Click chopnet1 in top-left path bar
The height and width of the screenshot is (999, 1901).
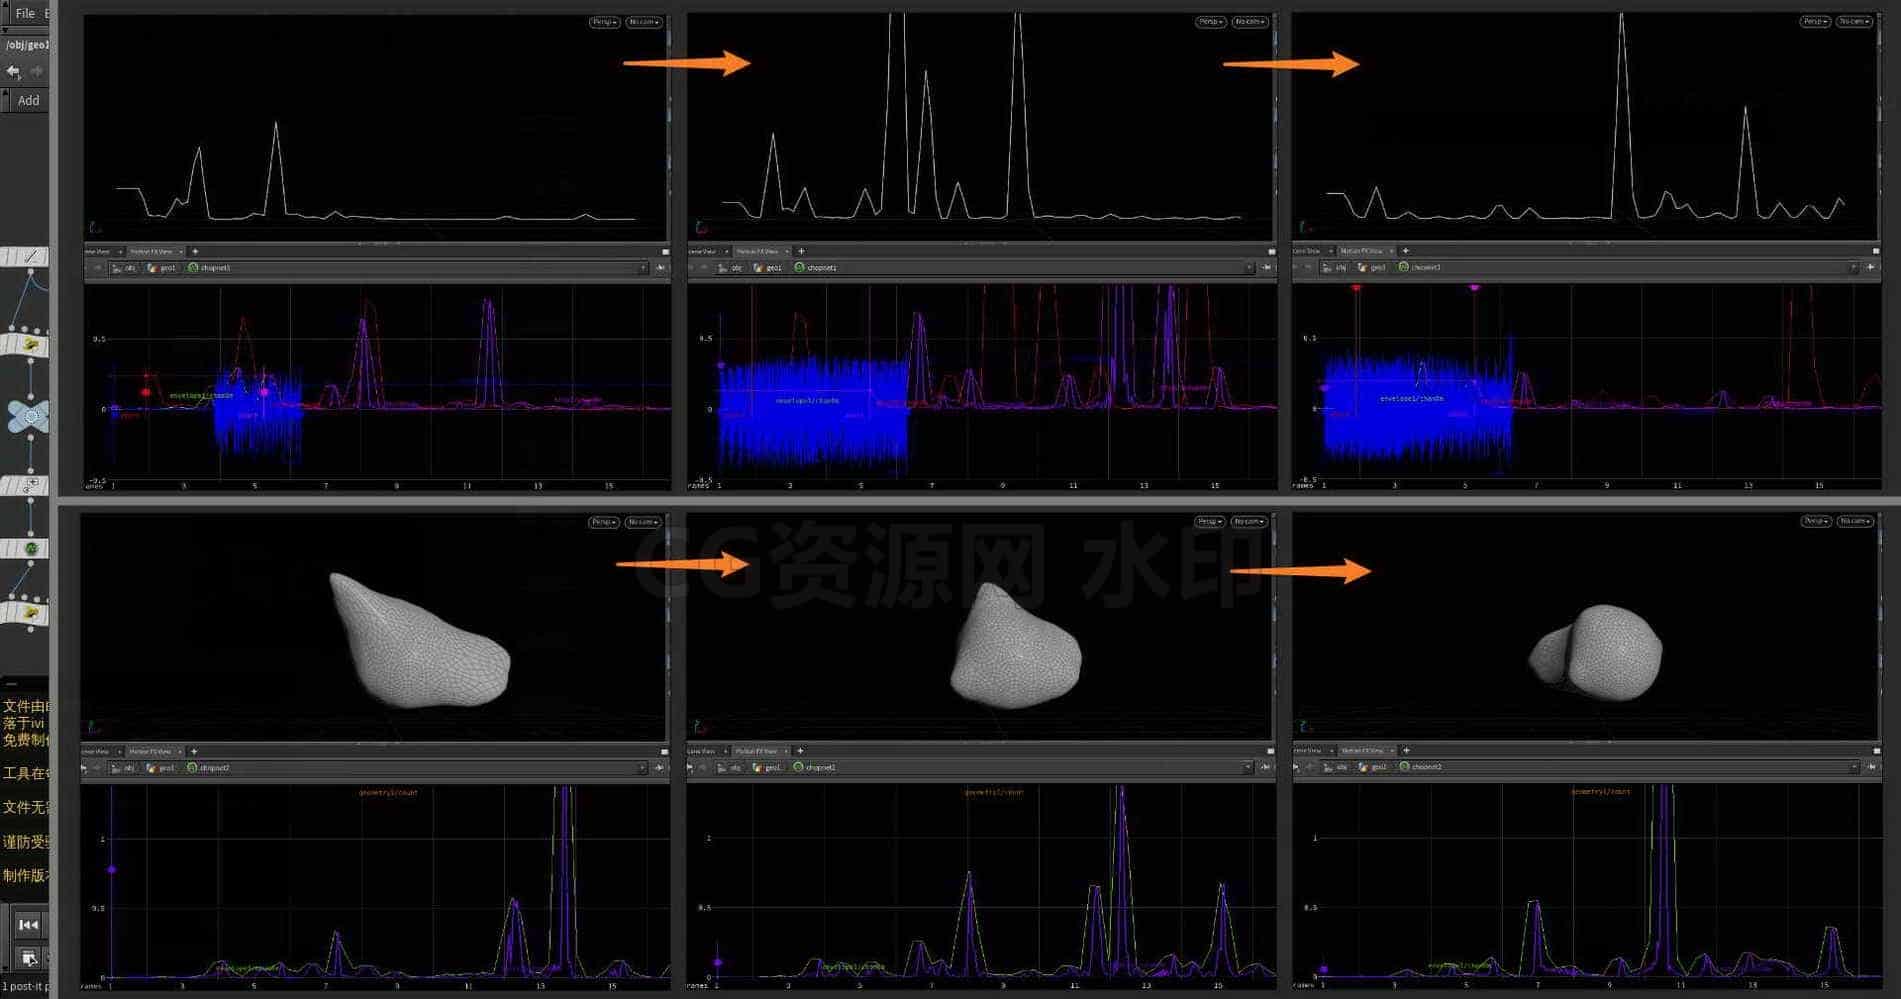coord(209,268)
